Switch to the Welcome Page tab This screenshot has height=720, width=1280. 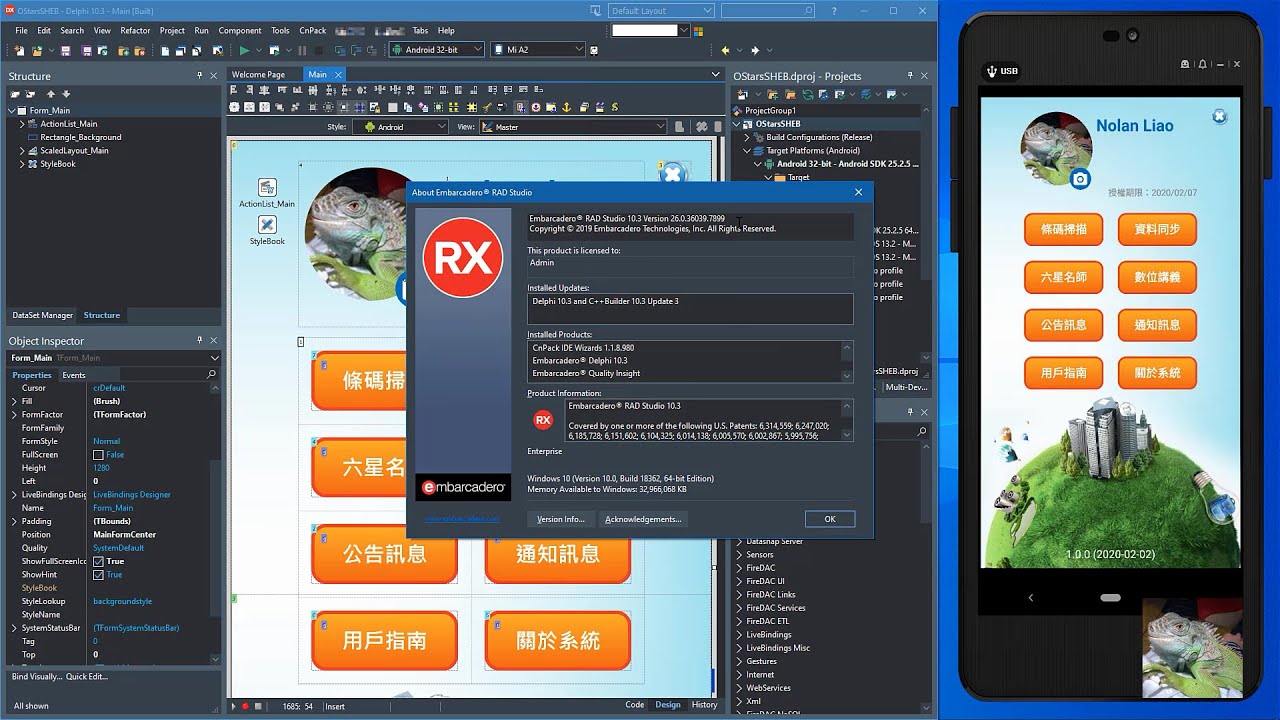[258, 75]
